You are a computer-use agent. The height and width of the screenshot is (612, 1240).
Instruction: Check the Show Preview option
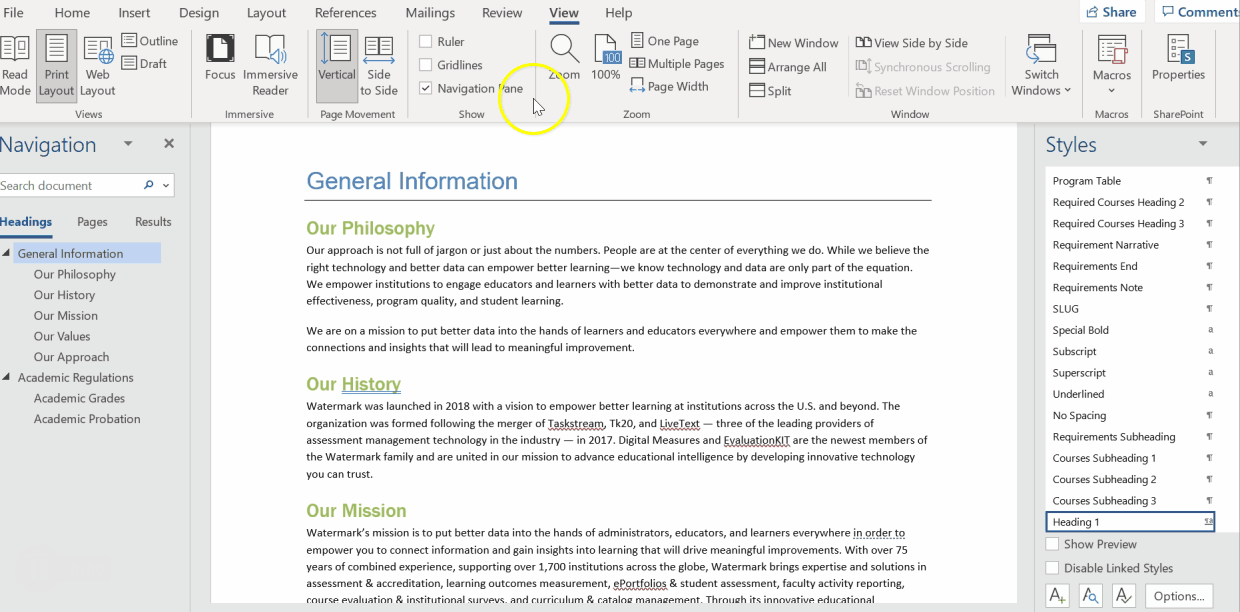tap(1052, 544)
